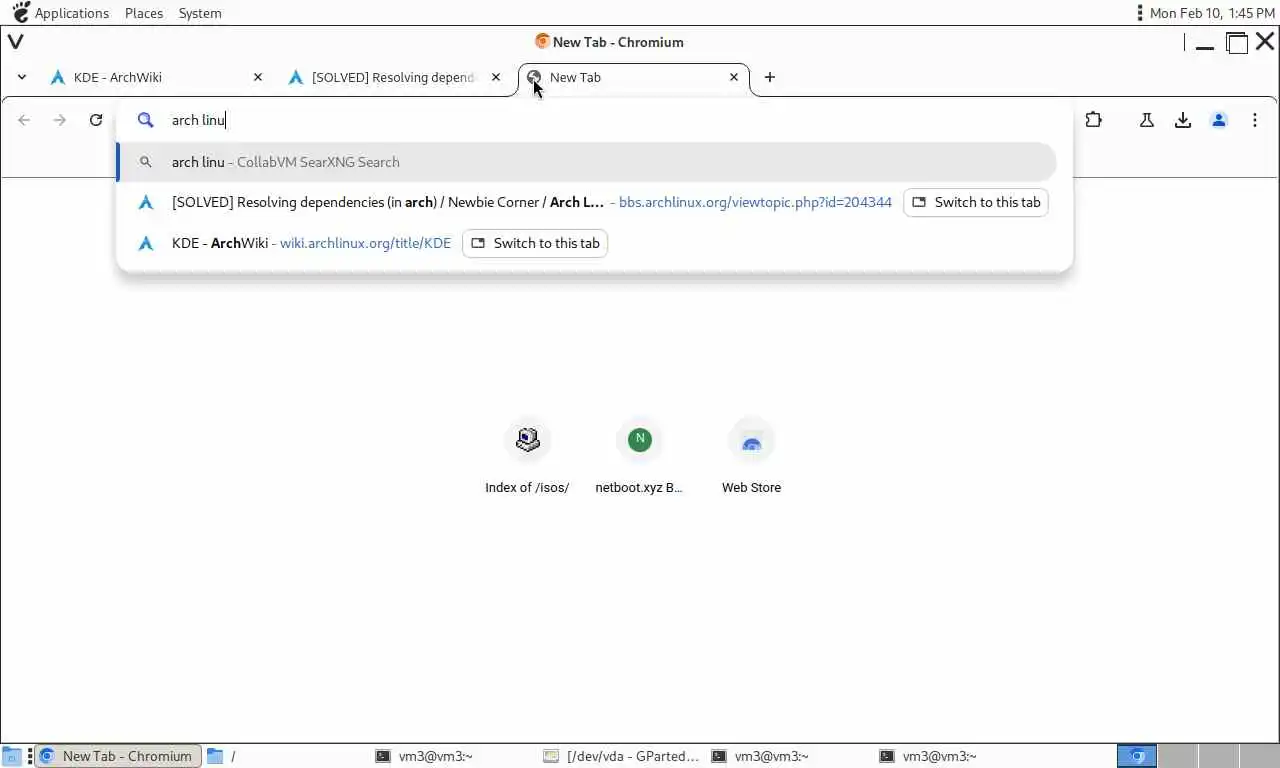This screenshot has width=1280, height=768.
Task: Close the New Tab tab
Action: (x=734, y=77)
